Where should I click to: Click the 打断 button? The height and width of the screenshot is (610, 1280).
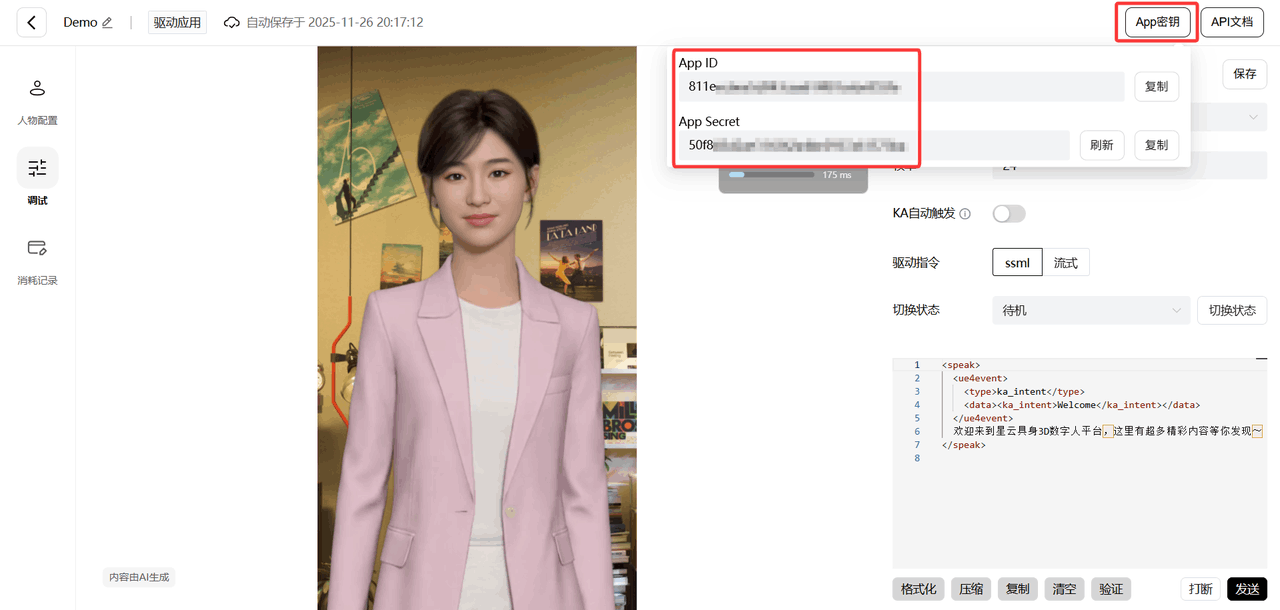1201,589
